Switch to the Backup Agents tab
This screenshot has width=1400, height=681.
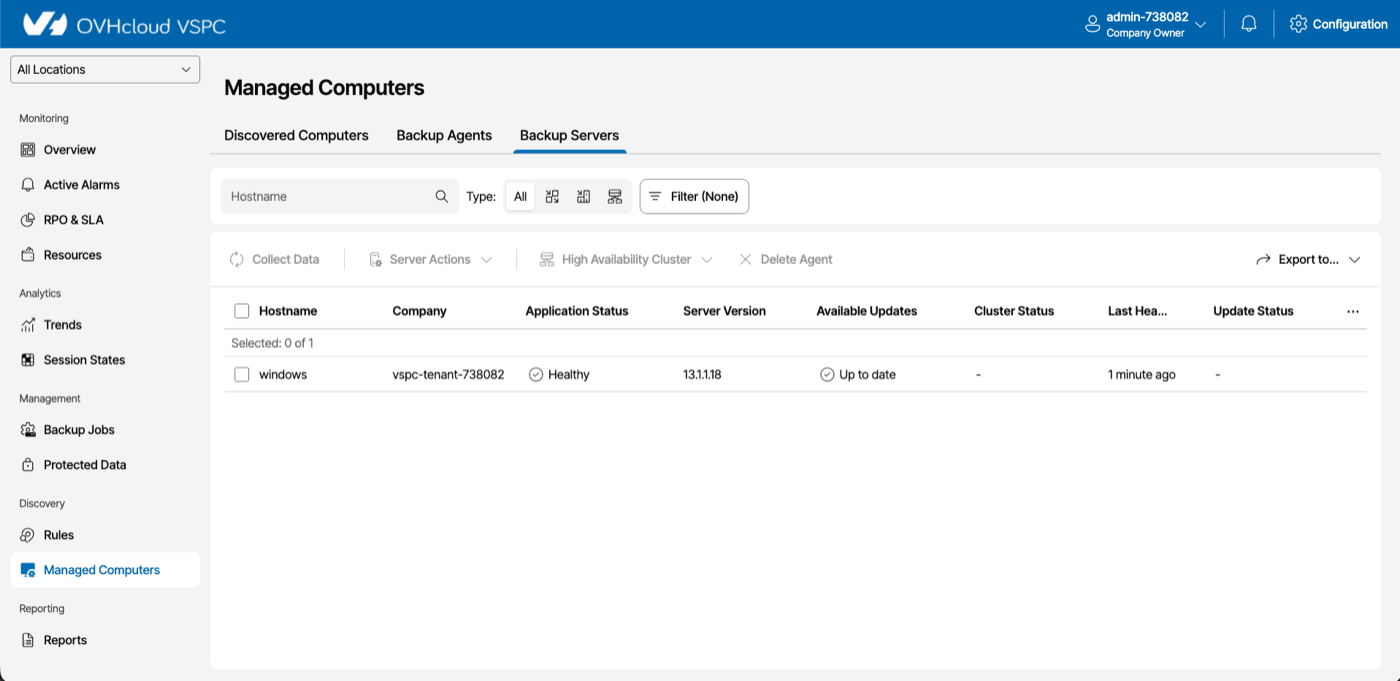444,135
